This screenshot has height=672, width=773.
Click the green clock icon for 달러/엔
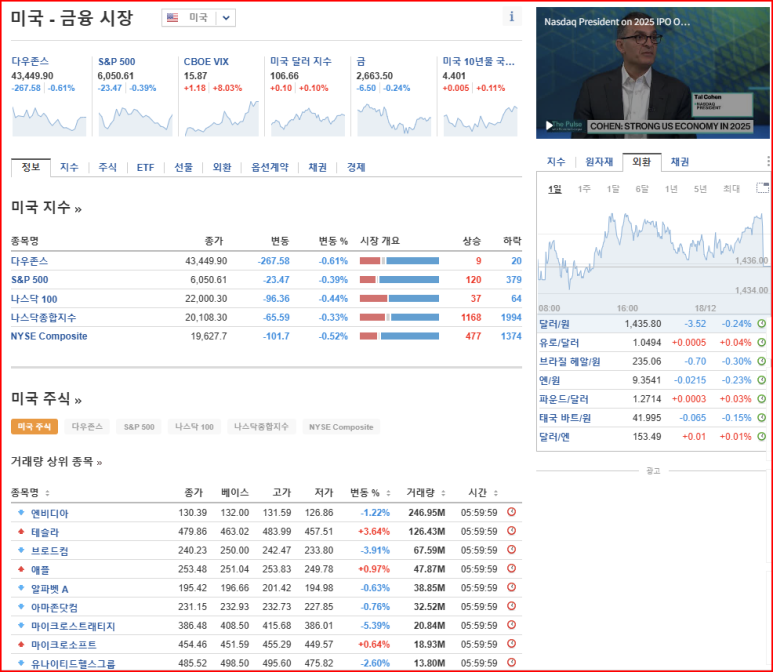pyautogui.click(x=762, y=436)
